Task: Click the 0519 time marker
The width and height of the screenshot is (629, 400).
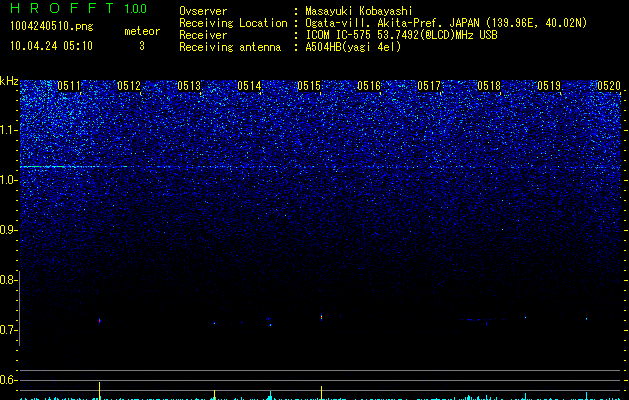Action: tap(549, 86)
